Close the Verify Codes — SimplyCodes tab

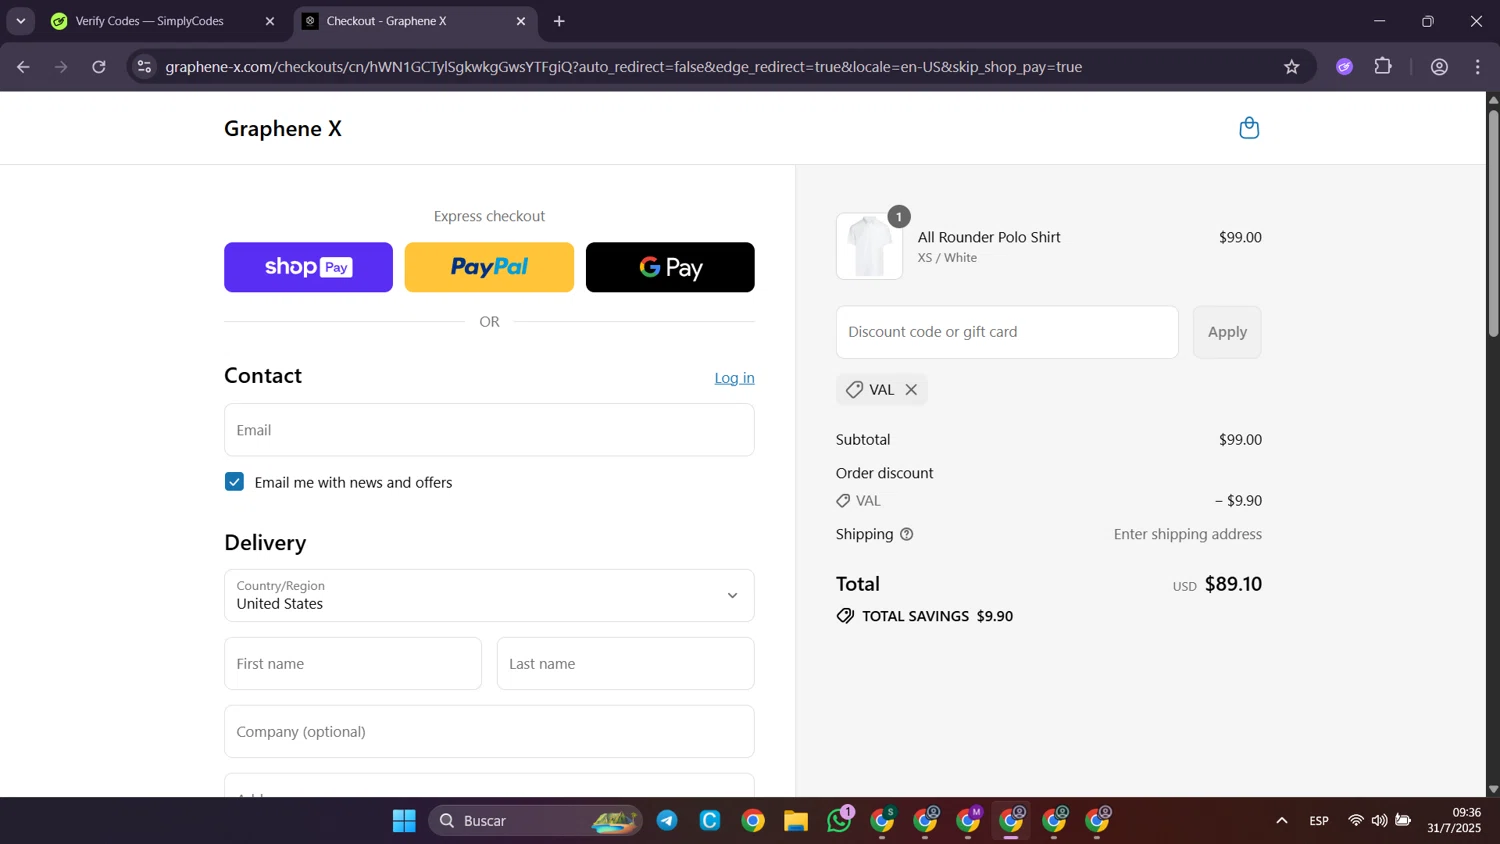(270, 21)
